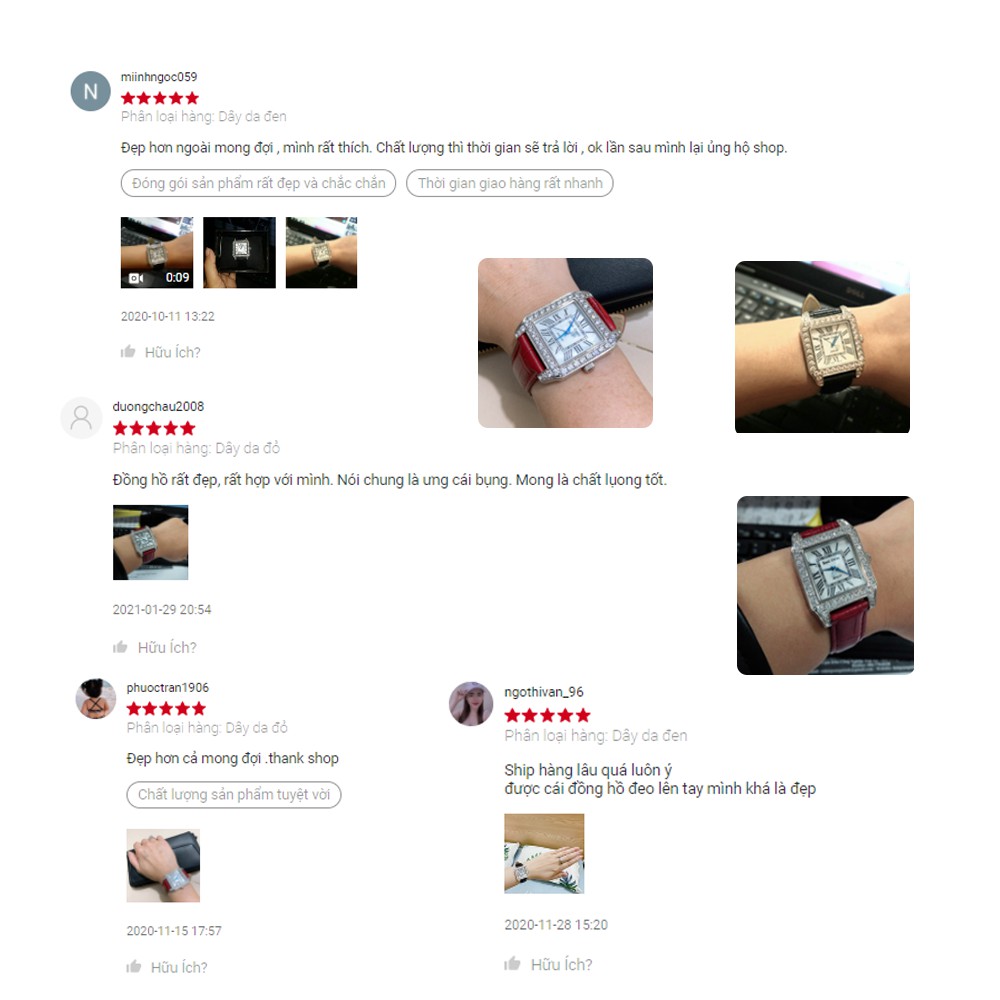Open phuoctran1906's review photo thumbnail
1000x1000 pixels.
163,865
